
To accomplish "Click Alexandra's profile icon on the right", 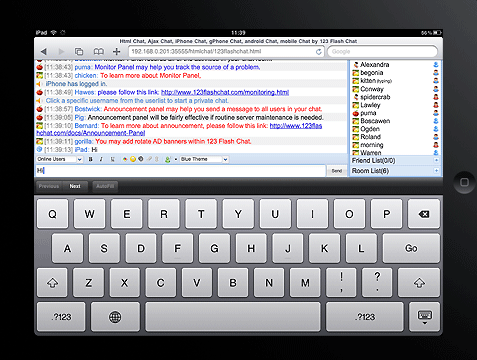I will [x=436, y=64].
